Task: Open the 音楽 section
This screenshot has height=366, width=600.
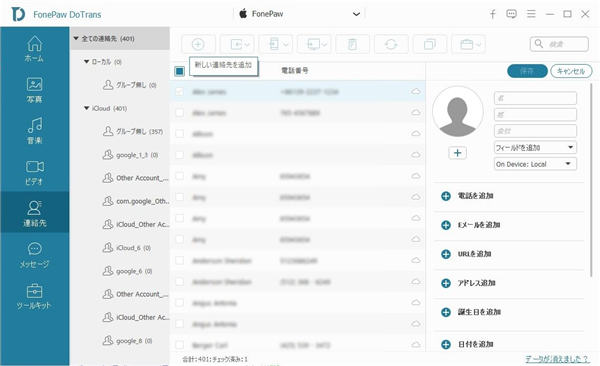Action: (x=34, y=131)
